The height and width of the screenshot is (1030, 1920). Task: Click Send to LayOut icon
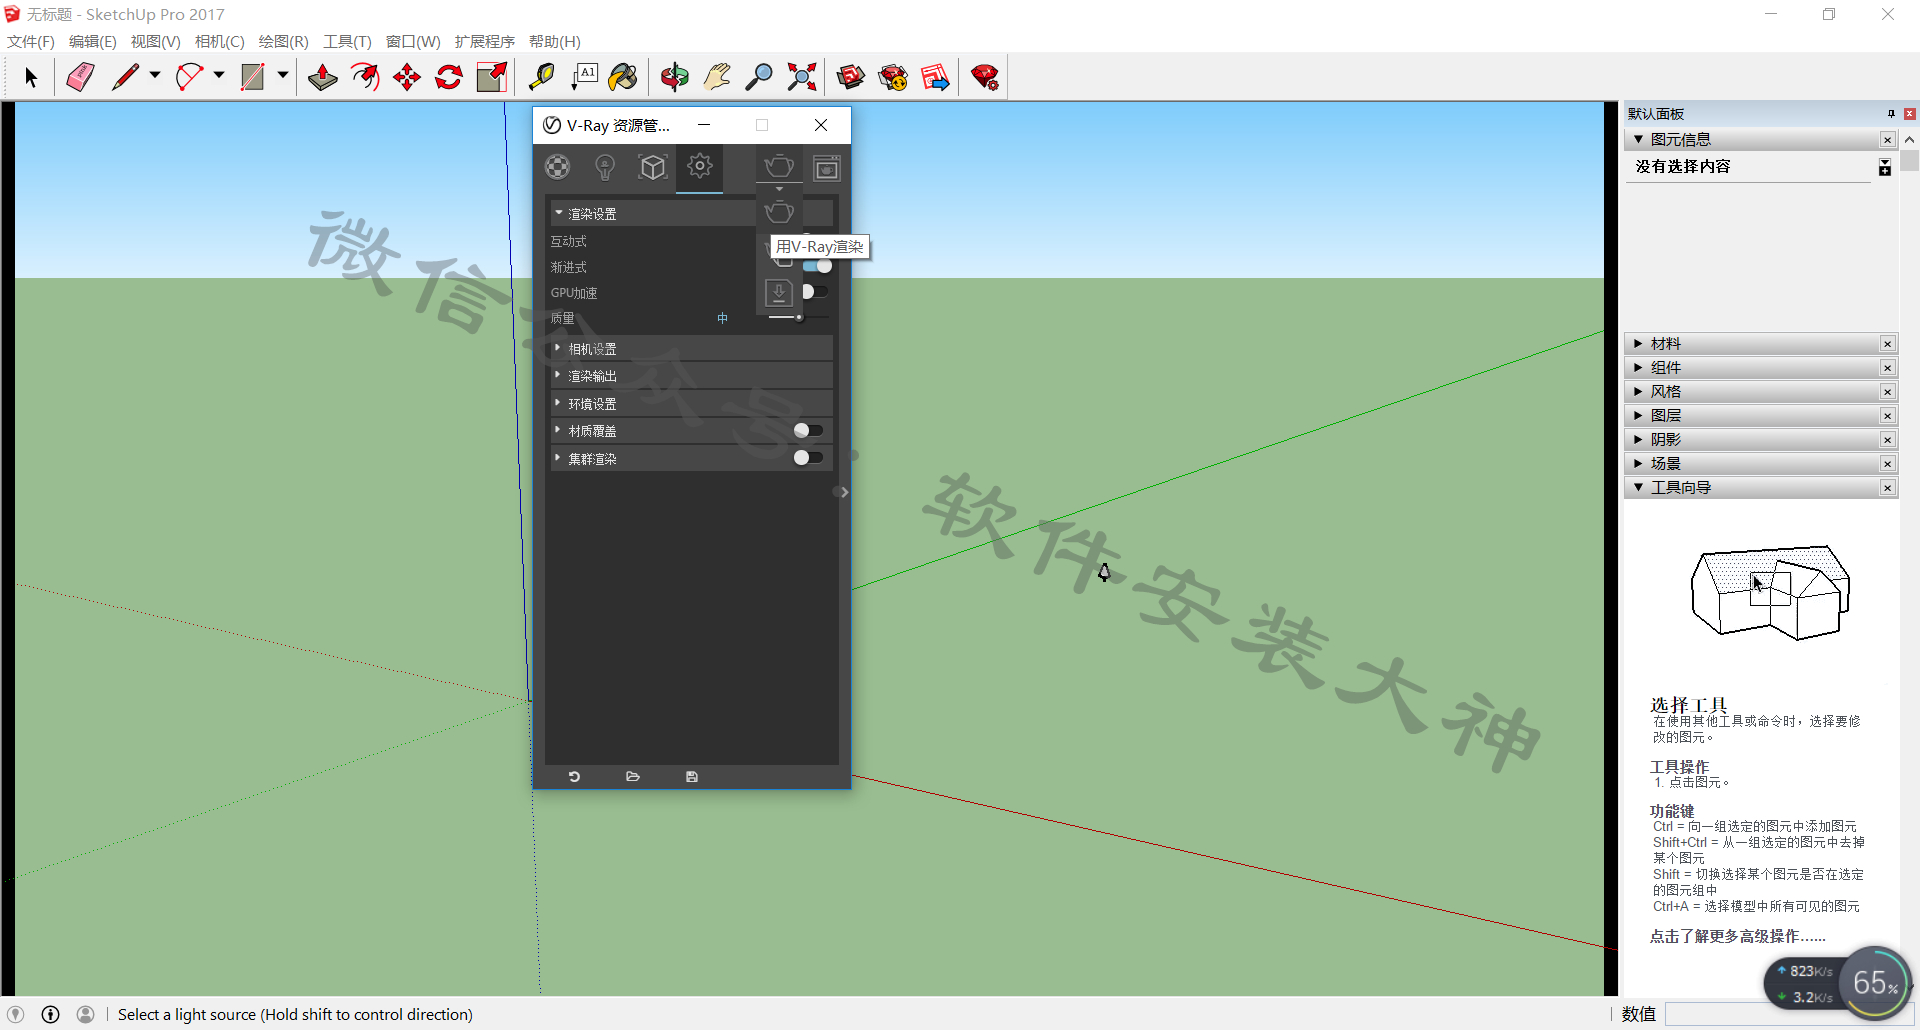tap(935, 77)
